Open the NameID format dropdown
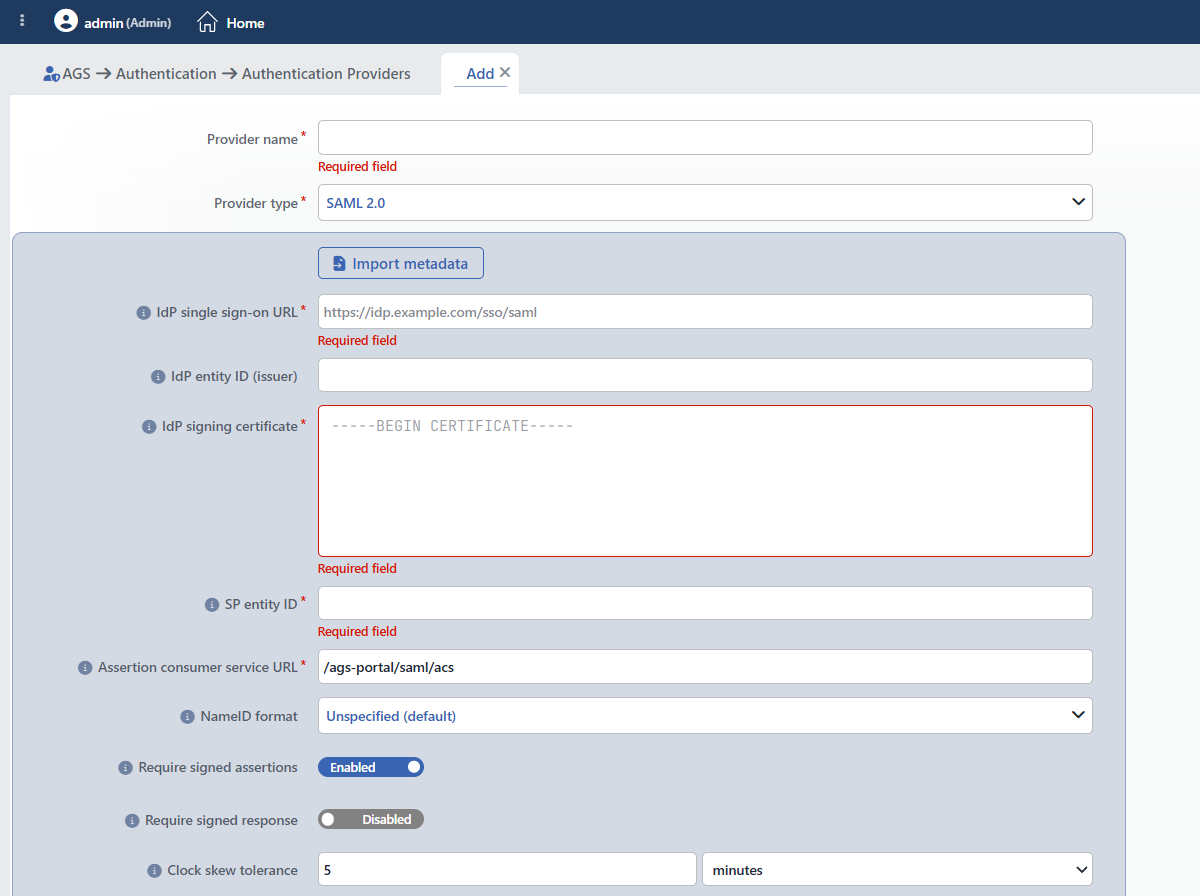 [x=705, y=715]
